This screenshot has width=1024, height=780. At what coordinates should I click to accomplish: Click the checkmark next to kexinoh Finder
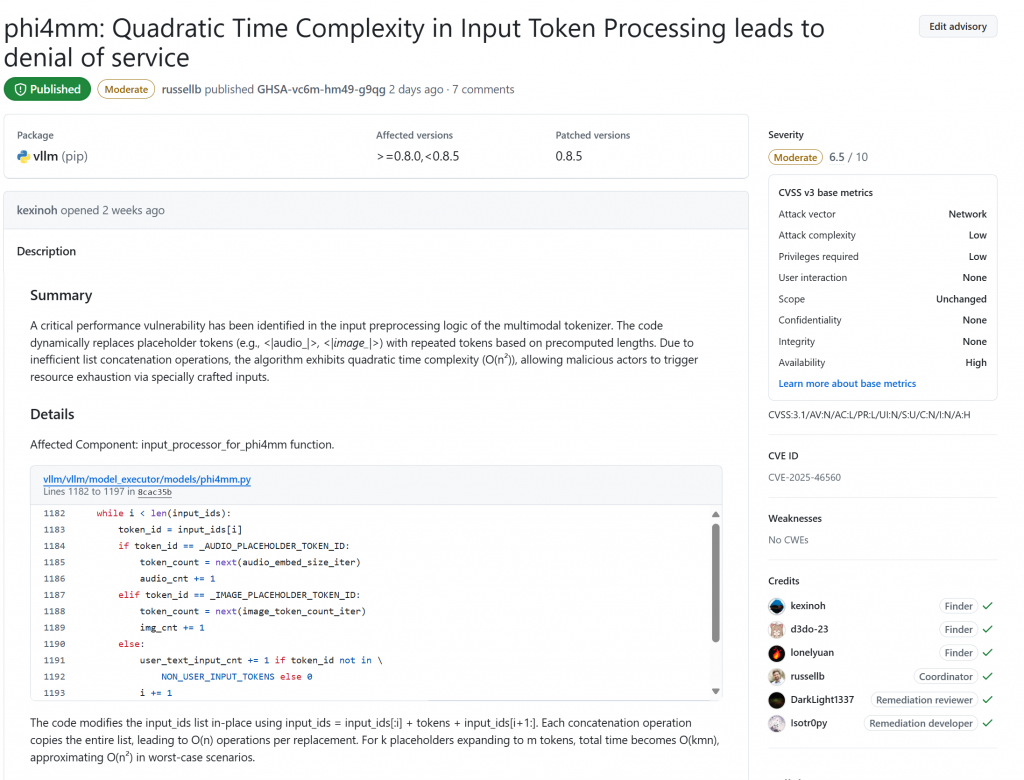[987, 606]
